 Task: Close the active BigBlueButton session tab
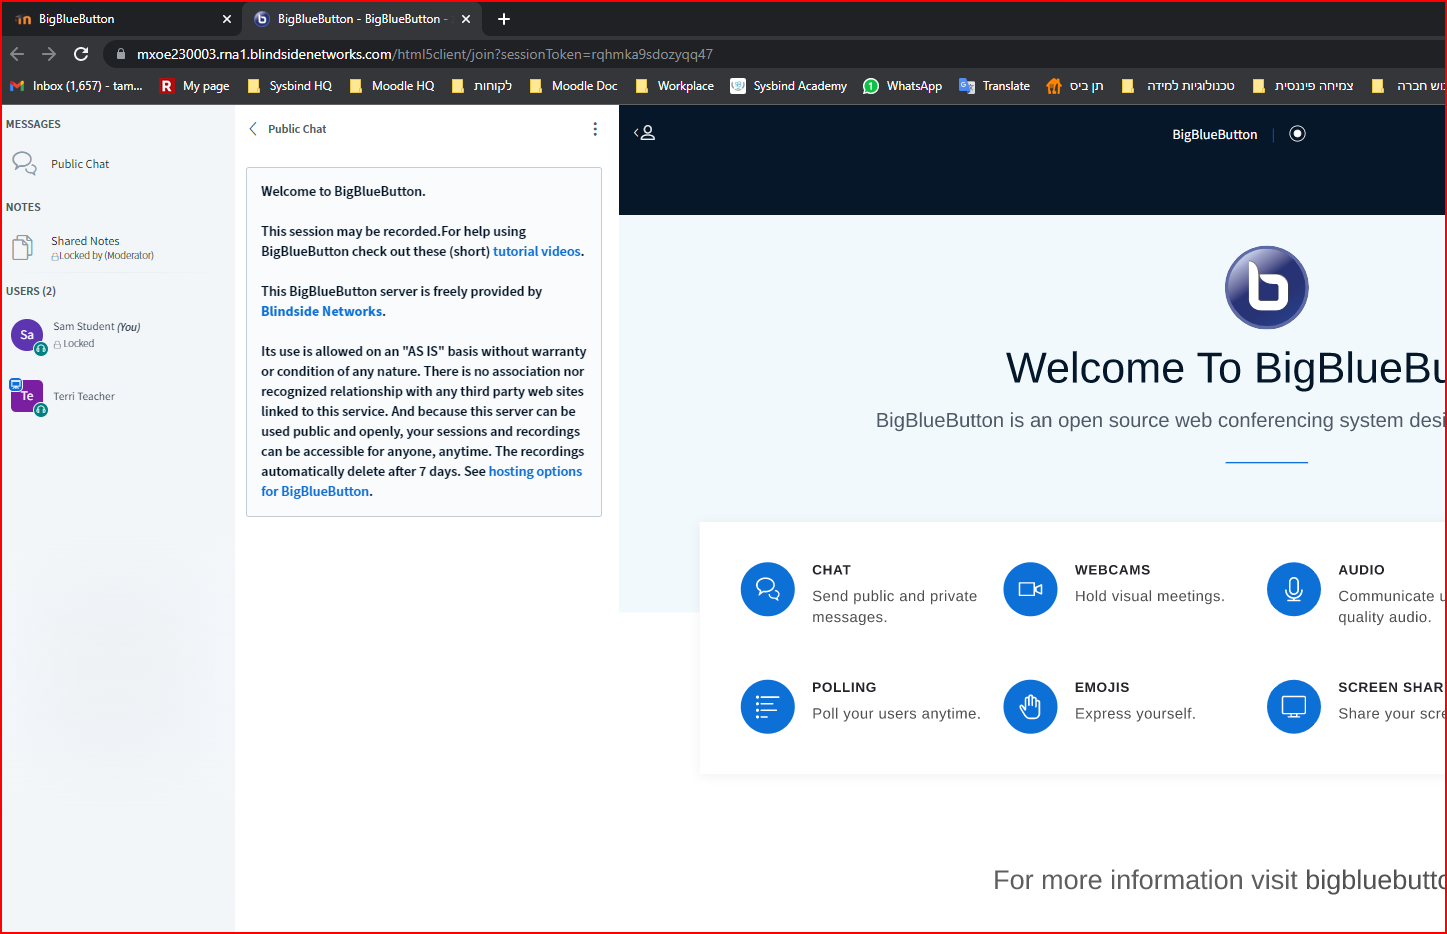466,19
